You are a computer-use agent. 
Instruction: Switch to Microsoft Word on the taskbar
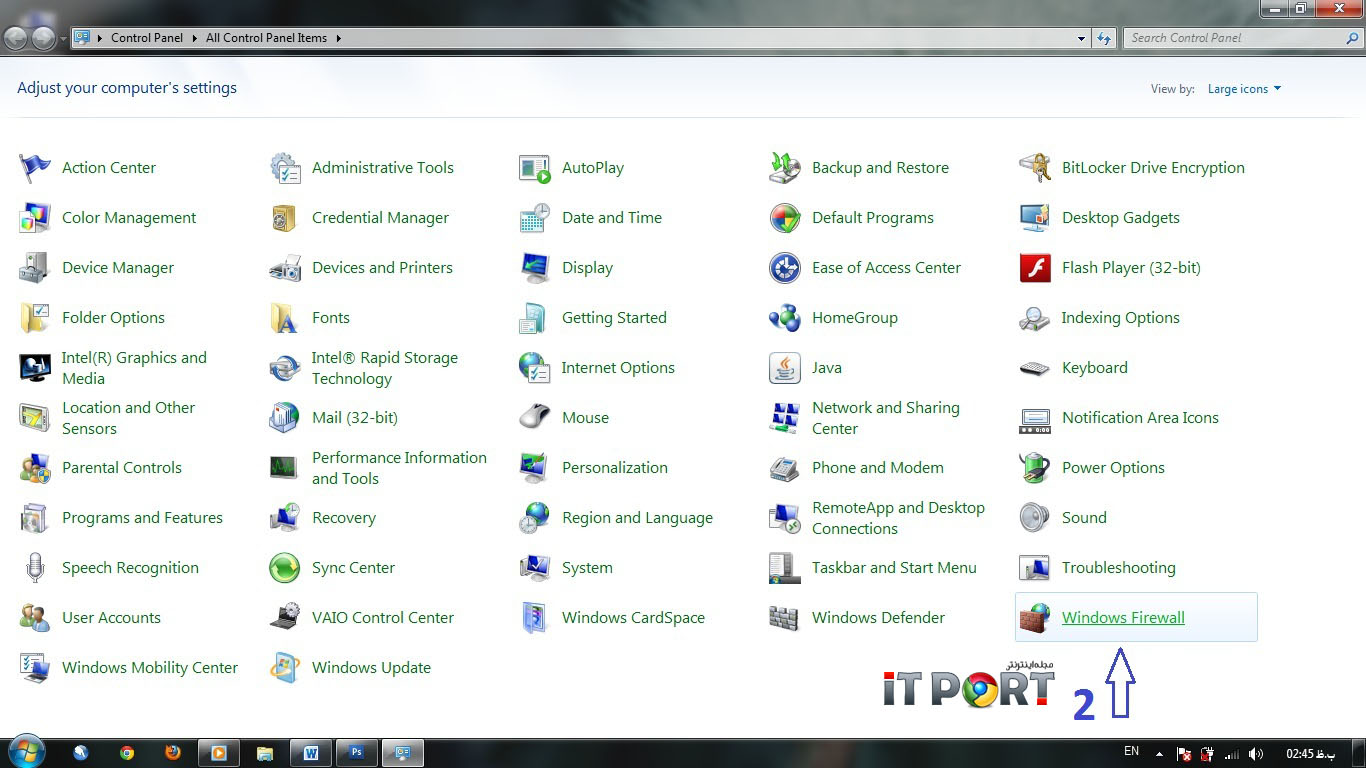(x=311, y=753)
